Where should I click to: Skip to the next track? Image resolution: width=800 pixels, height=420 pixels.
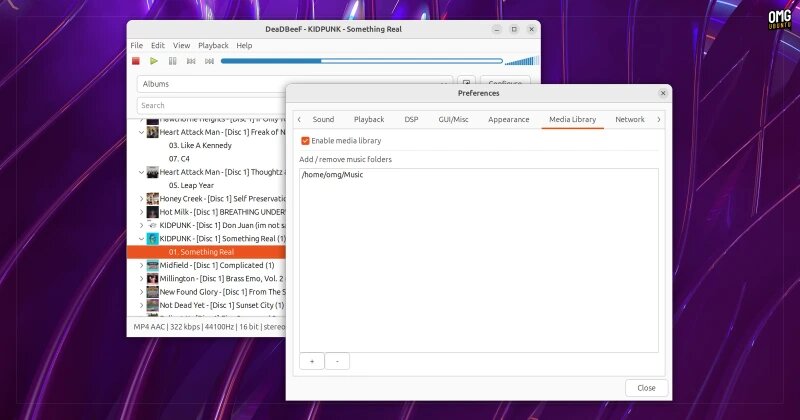[x=209, y=61]
